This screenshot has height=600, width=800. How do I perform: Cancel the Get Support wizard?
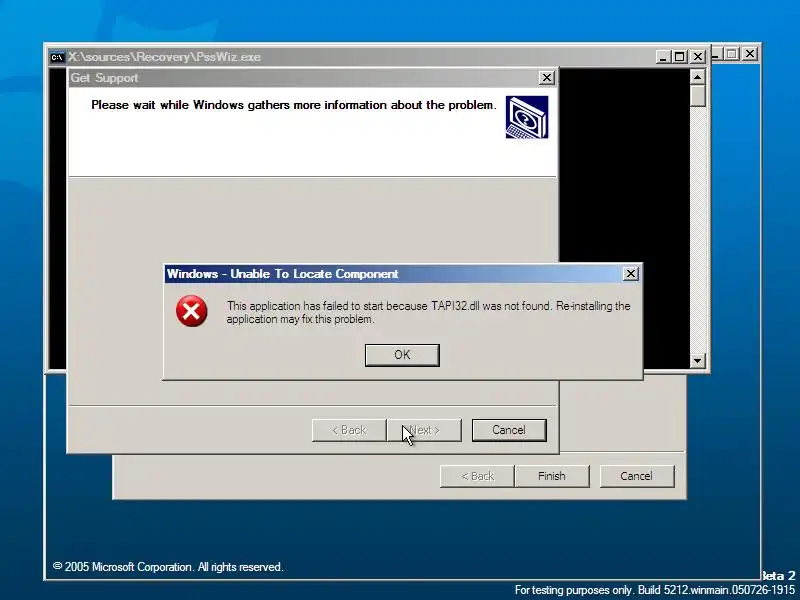pyautogui.click(x=509, y=430)
